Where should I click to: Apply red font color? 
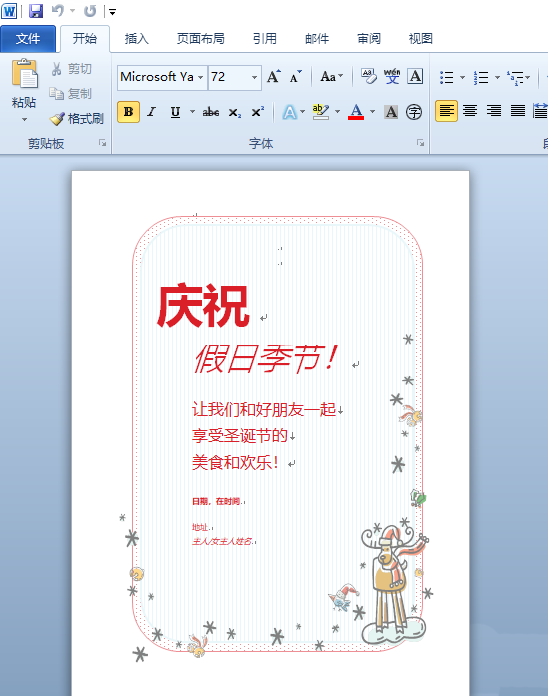point(356,112)
